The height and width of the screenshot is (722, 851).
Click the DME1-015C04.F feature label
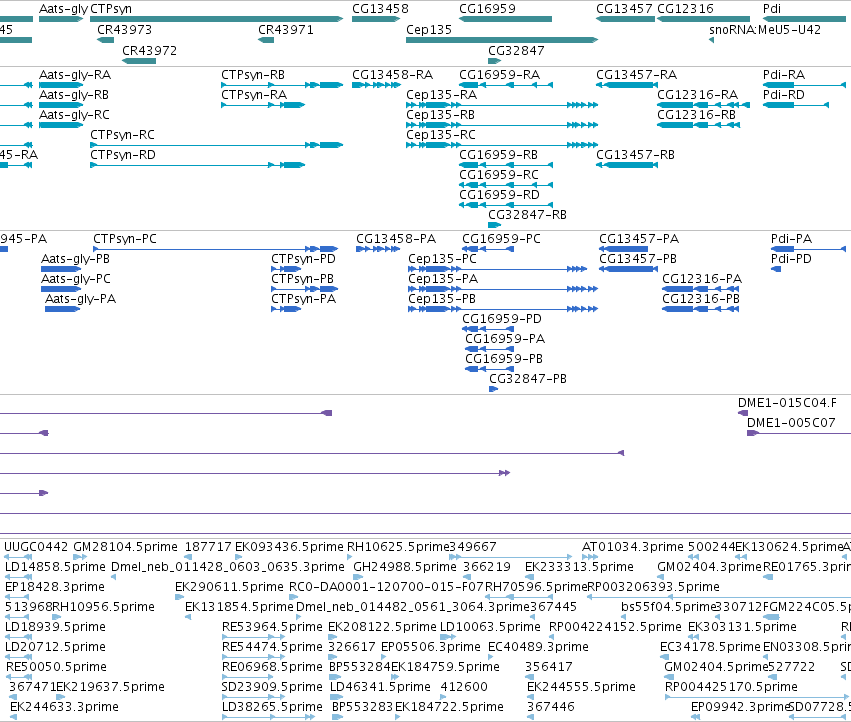[787, 403]
